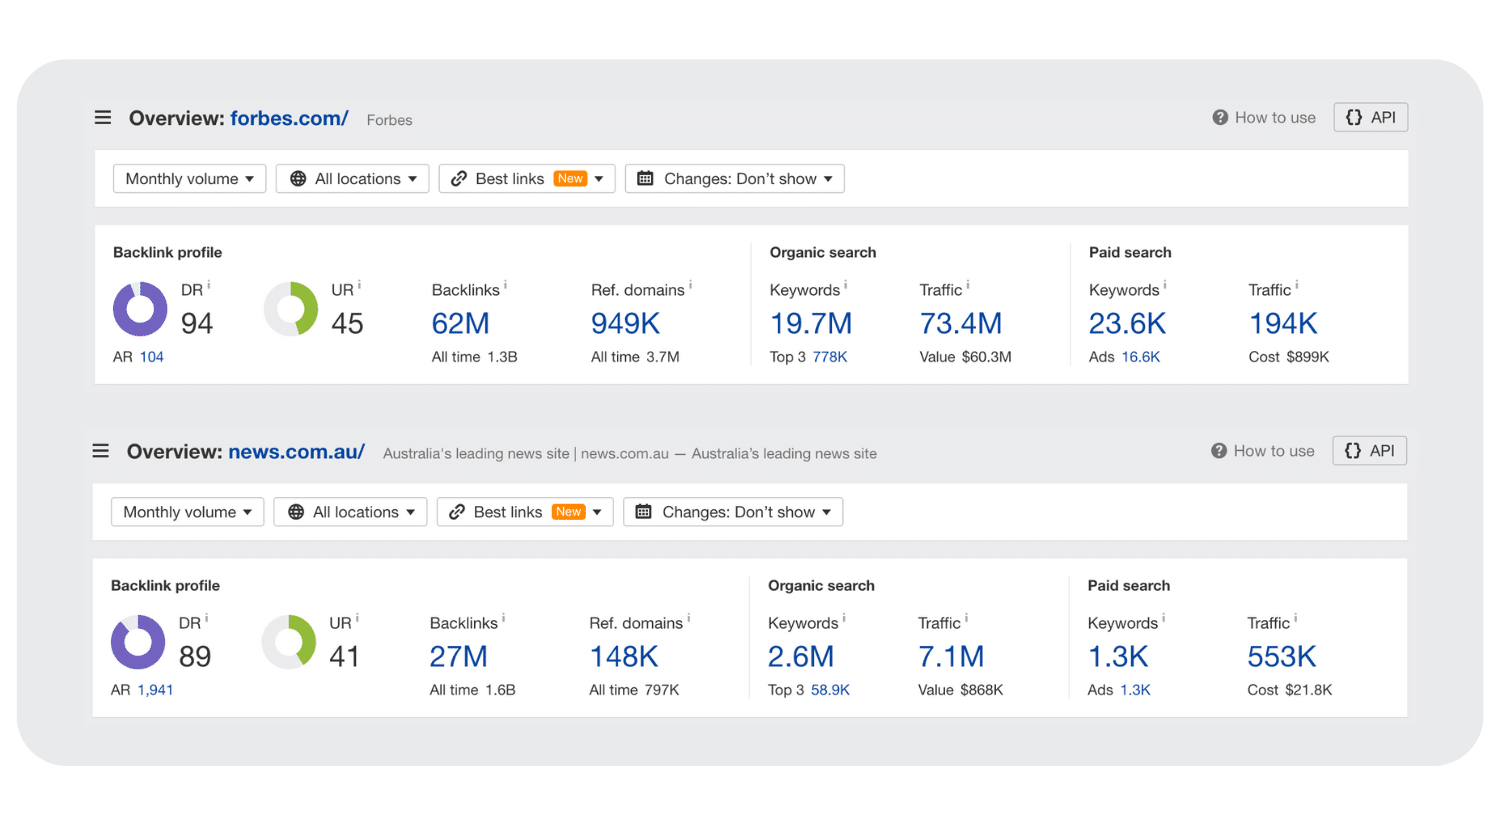The width and height of the screenshot is (1500, 825).
Task: Open the 553K paid Traffic value
Action: (1282, 657)
